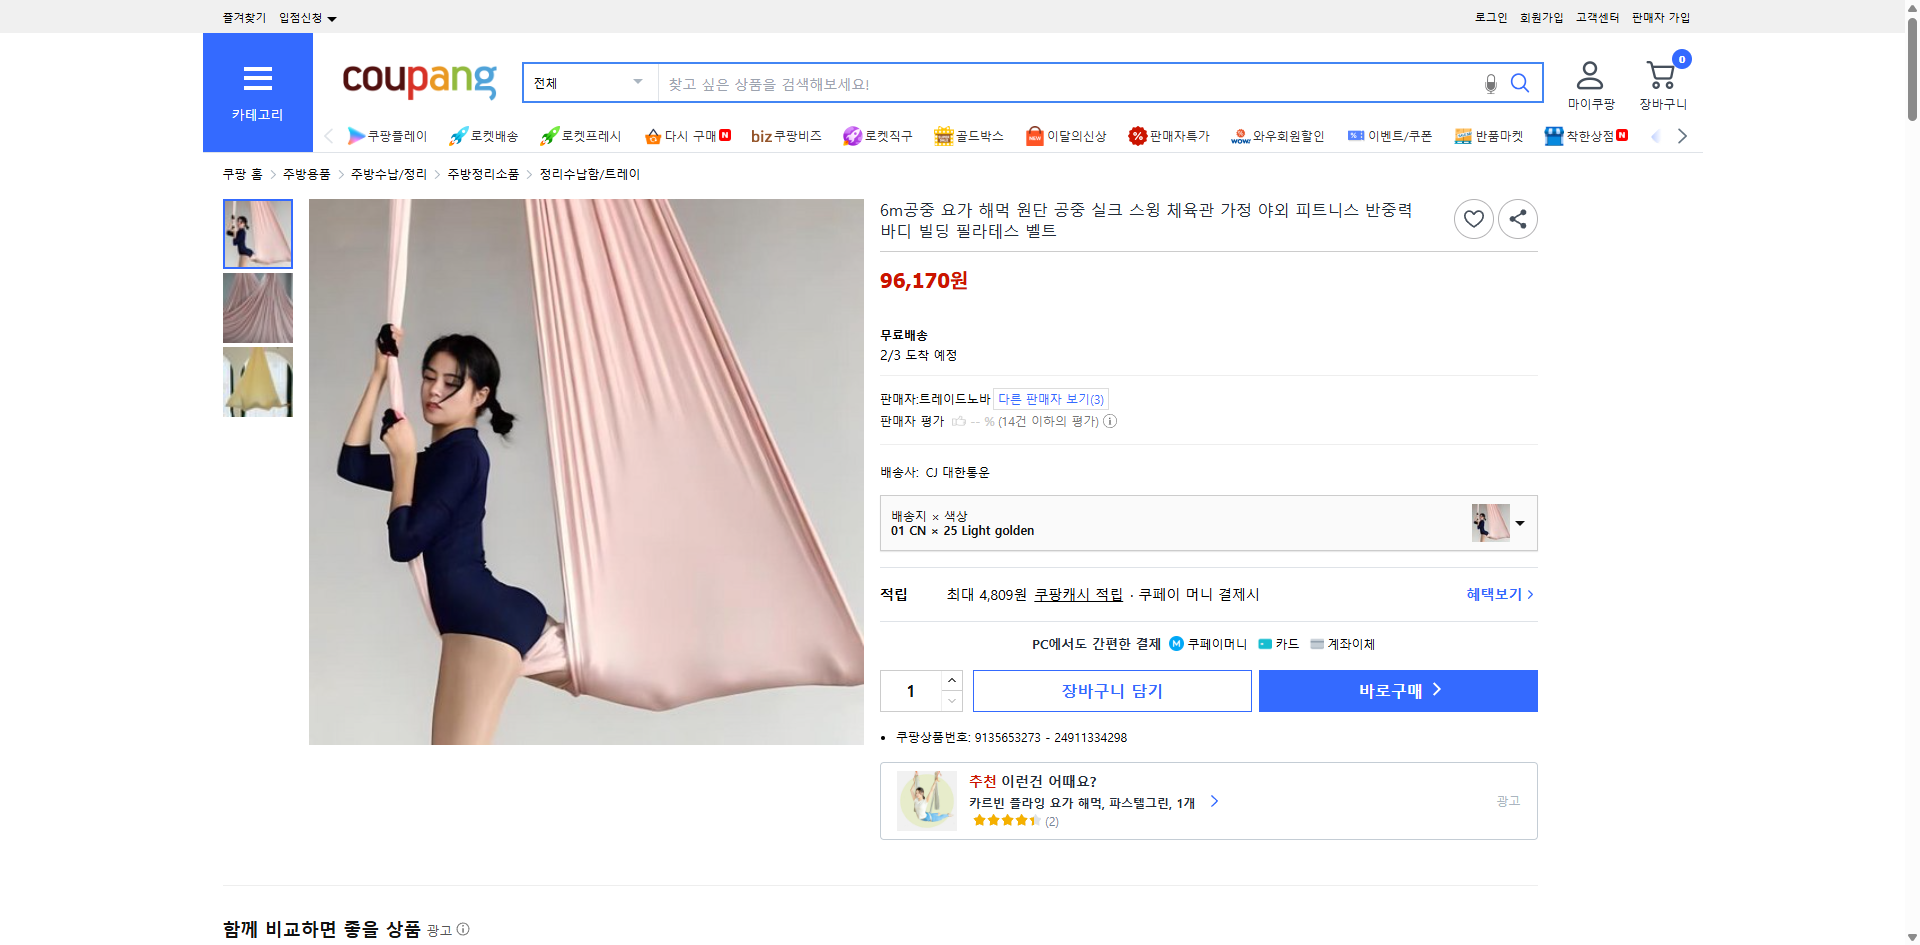Toggle the wishlist heart for this product

point(1472,218)
